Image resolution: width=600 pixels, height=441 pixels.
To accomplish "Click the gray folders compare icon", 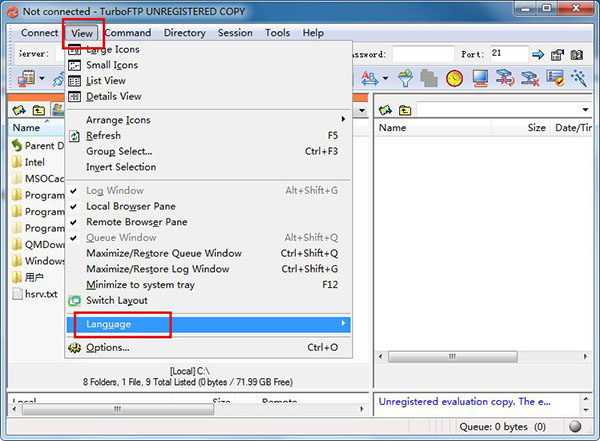I will (x=429, y=78).
